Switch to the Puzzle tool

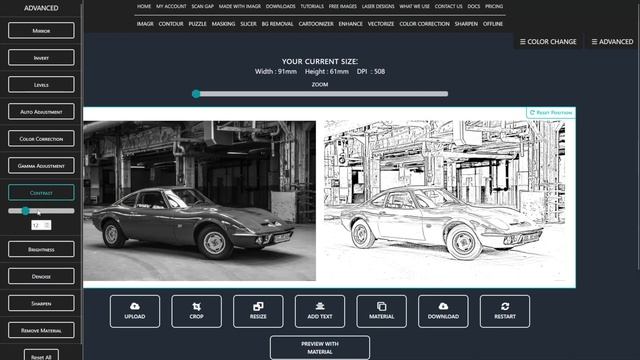[x=197, y=24]
